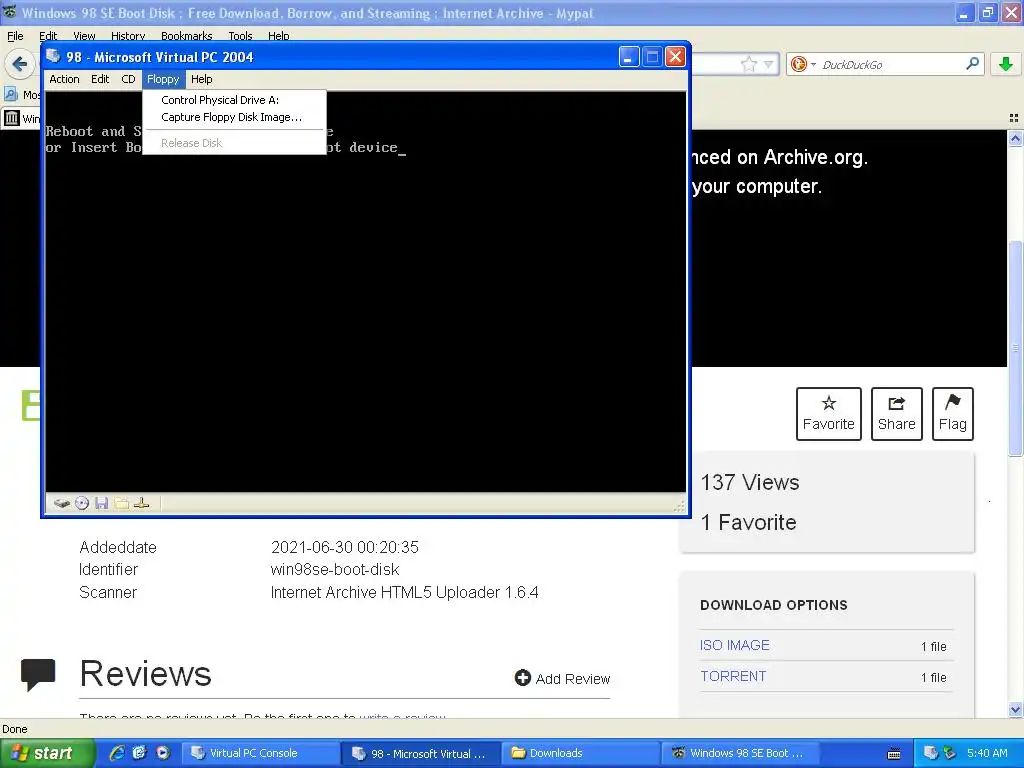Open the Edit menu in Virtual PC
The height and width of the screenshot is (768, 1024).
tap(100, 79)
